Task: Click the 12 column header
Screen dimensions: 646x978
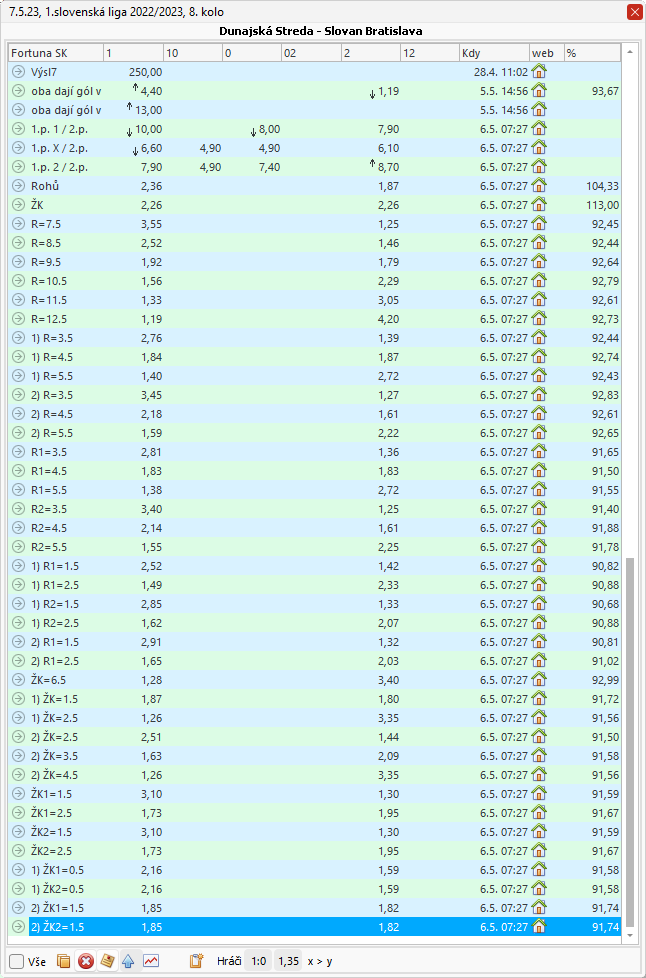Action: 429,53
